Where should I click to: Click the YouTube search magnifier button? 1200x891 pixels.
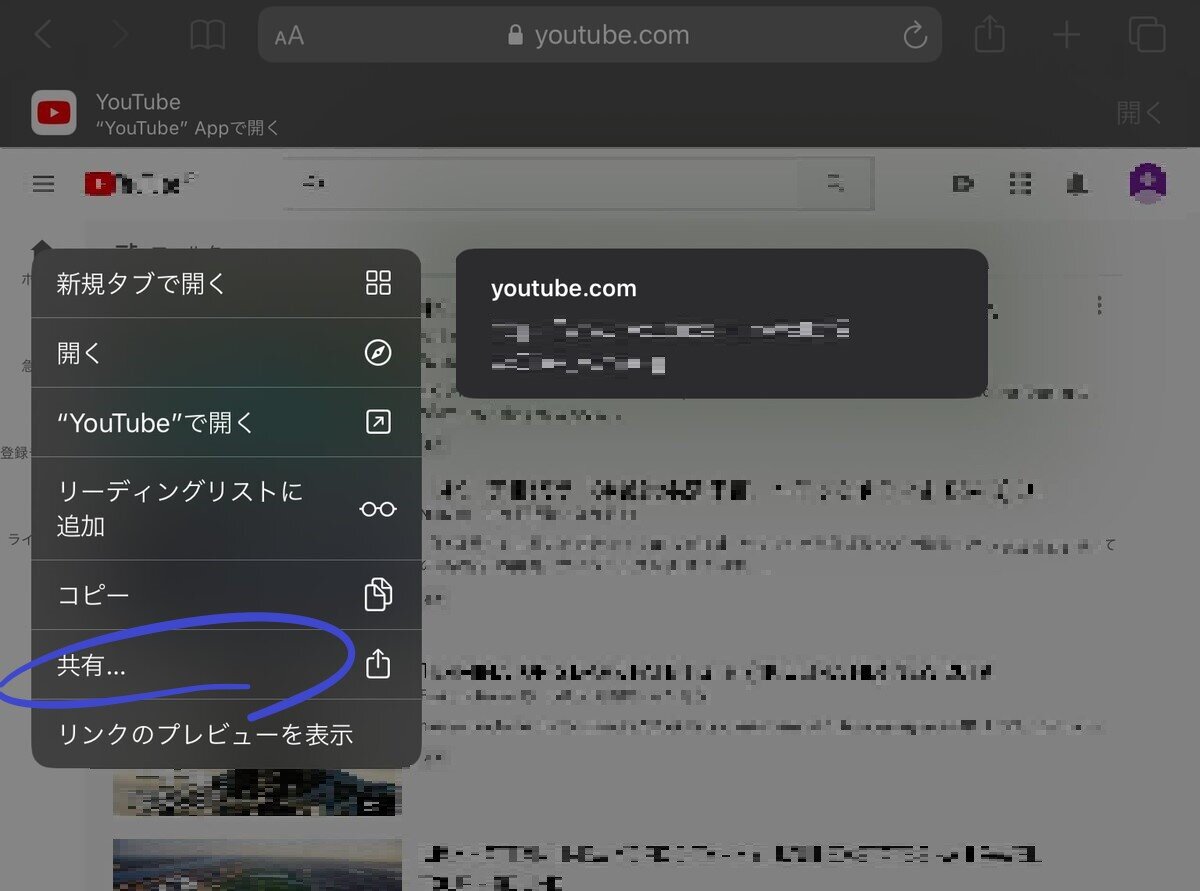click(x=834, y=183)
